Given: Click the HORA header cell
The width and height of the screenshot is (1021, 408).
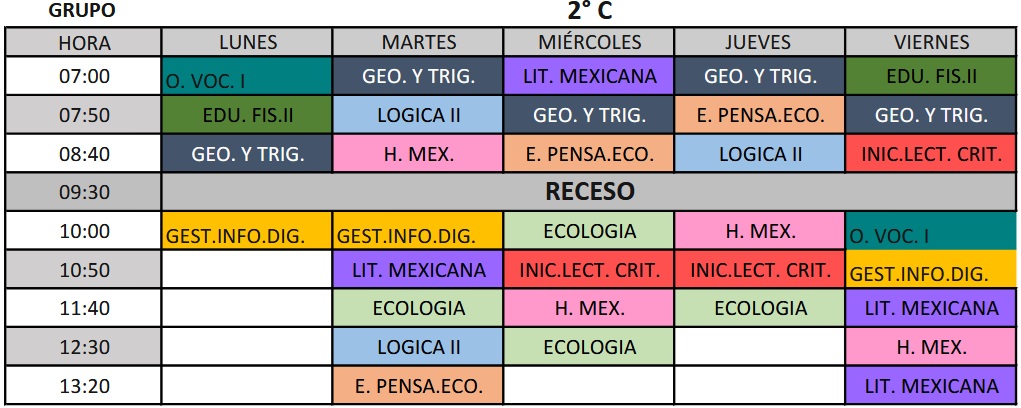Looking at the screenshot, I should pyautogui.click(x=84, y=42).
